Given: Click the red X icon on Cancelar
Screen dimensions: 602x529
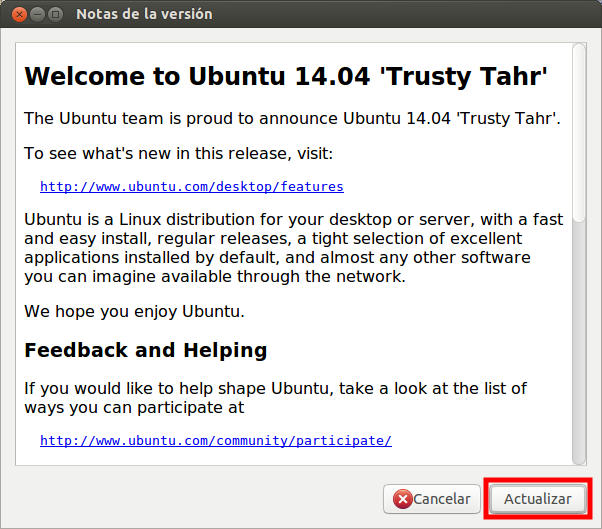Looking at the screenshot, I should (402, 499).
